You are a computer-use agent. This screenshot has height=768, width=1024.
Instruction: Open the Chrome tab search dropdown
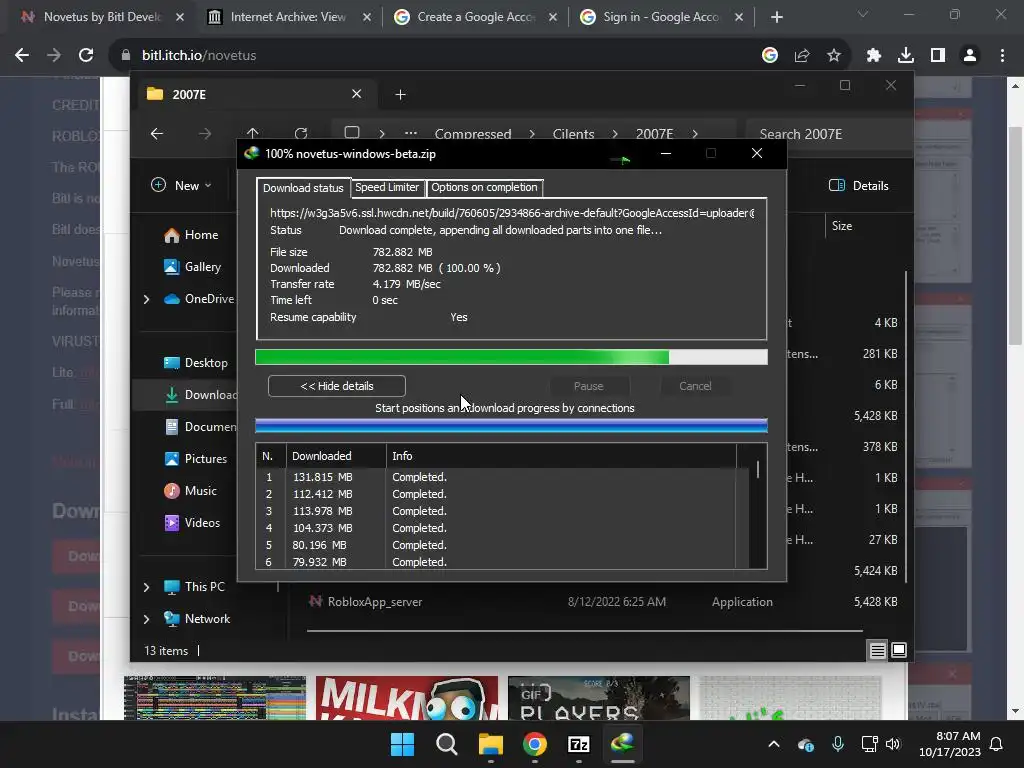point(863,14)
